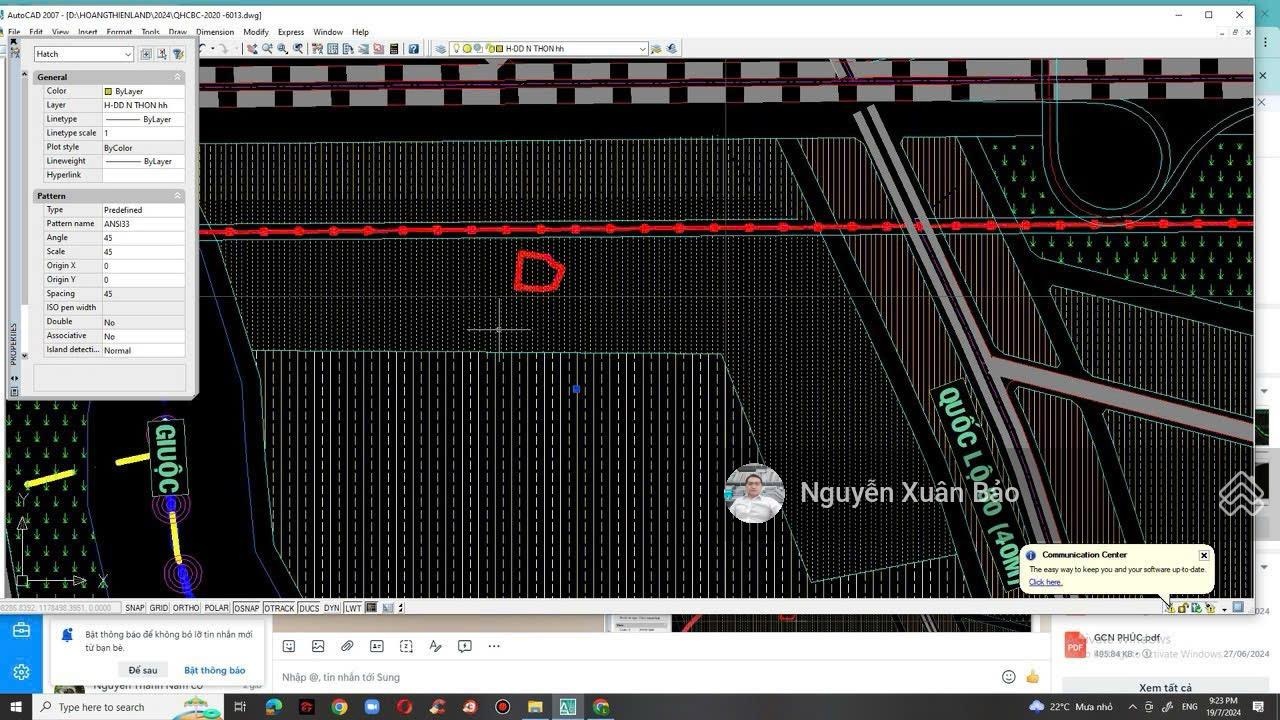1280x720 pixels.
Task: Open the Layer Properties Manager icon
Action: click(x=440, y=49)
